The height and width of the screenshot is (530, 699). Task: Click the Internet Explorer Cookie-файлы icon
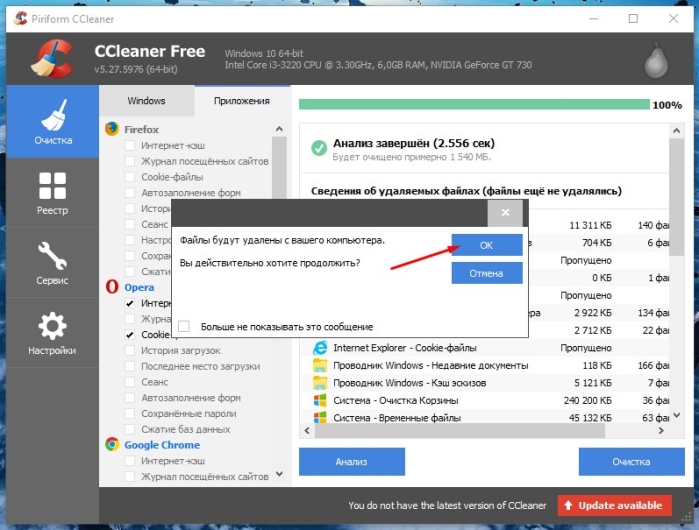(320, 348)
